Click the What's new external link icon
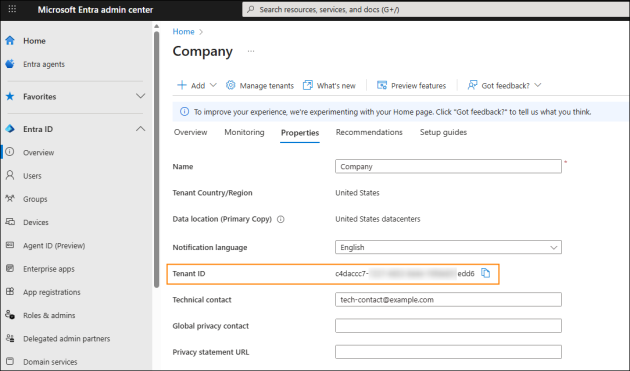The height and width of the screenshot is (371, 630). (x=307, y=85)
